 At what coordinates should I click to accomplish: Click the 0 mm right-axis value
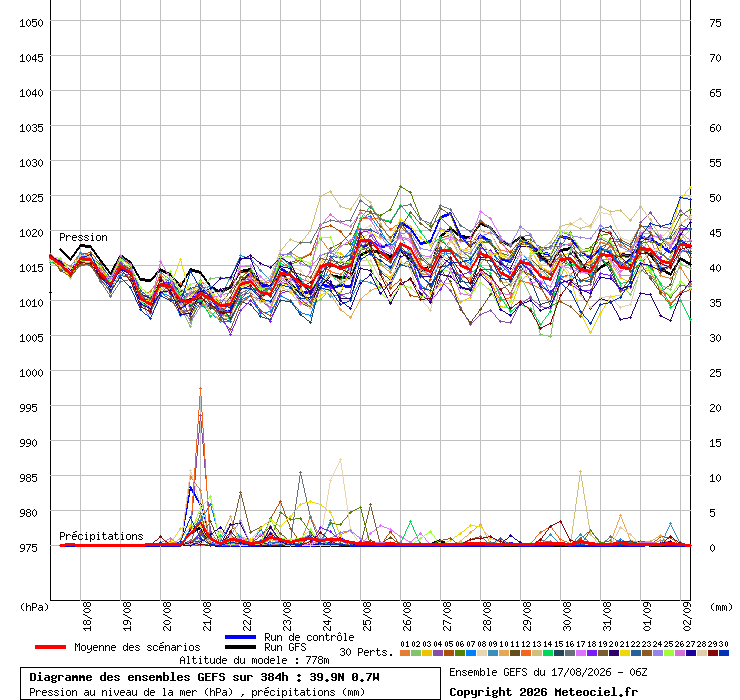712,548
